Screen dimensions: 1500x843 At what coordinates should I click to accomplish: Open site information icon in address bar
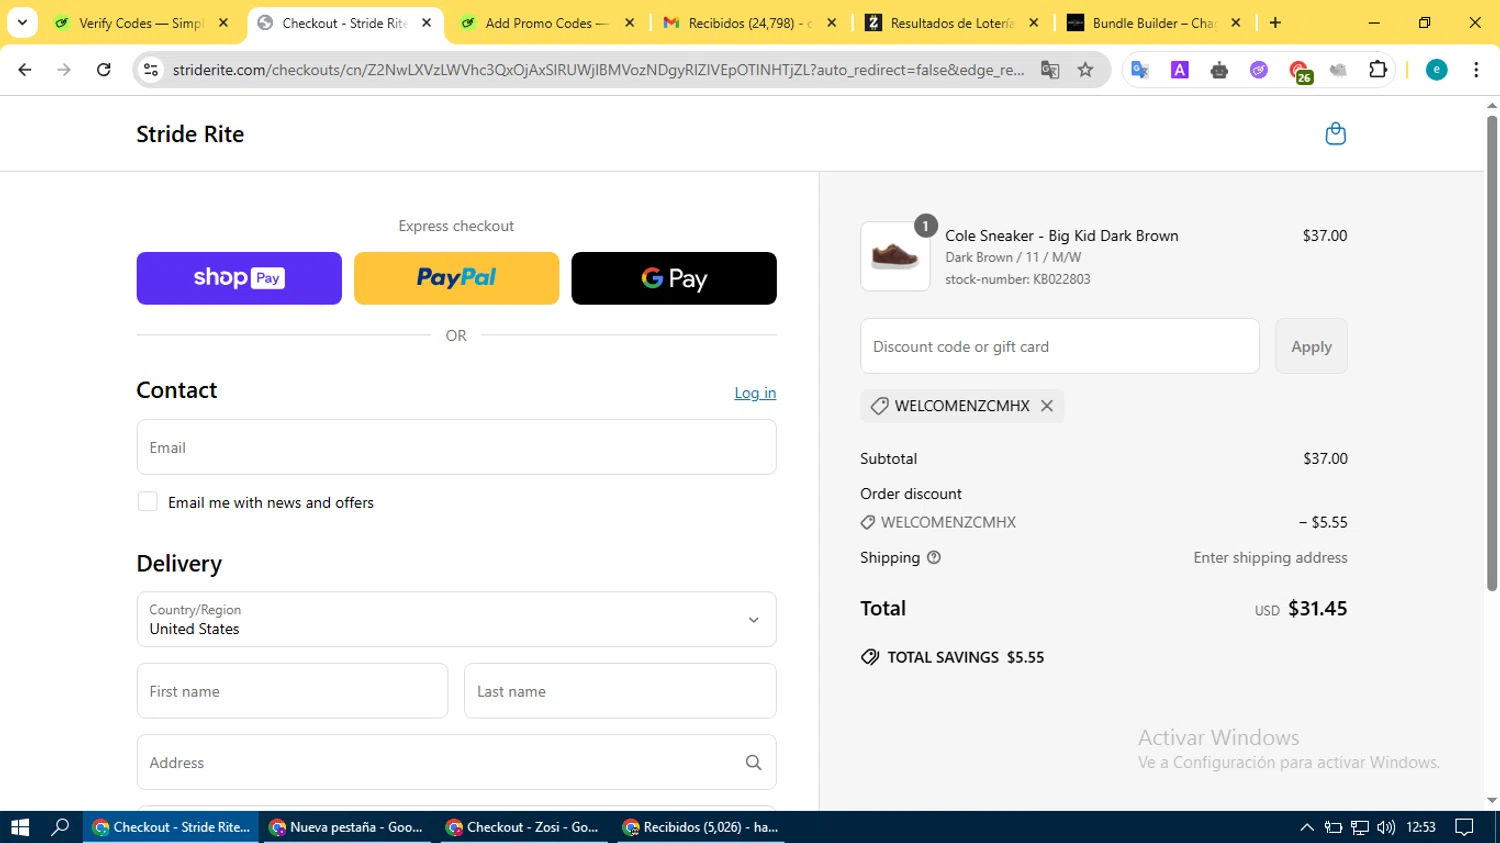pyautogui.click(x=151, y=70)
